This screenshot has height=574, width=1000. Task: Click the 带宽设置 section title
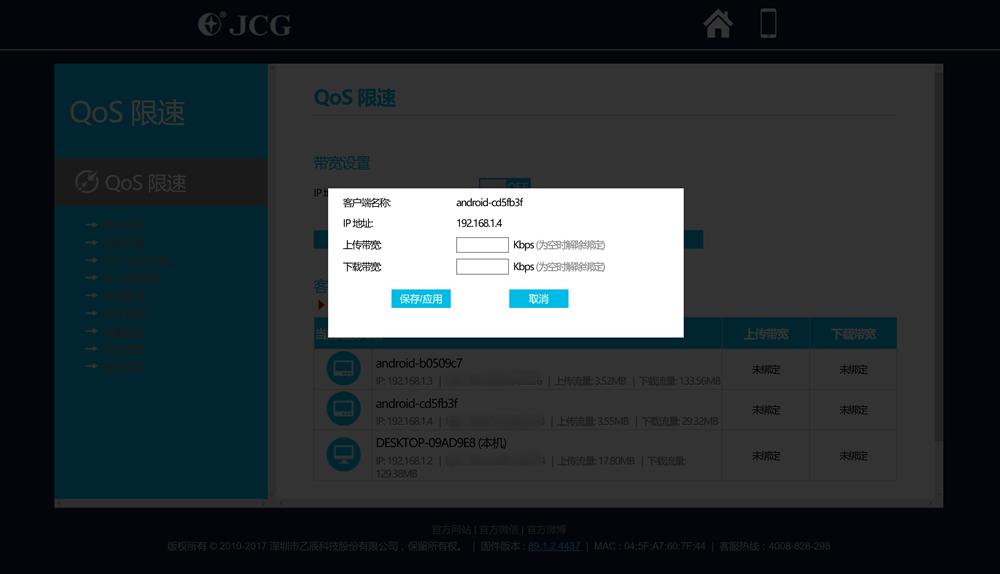tap(342, 163)
